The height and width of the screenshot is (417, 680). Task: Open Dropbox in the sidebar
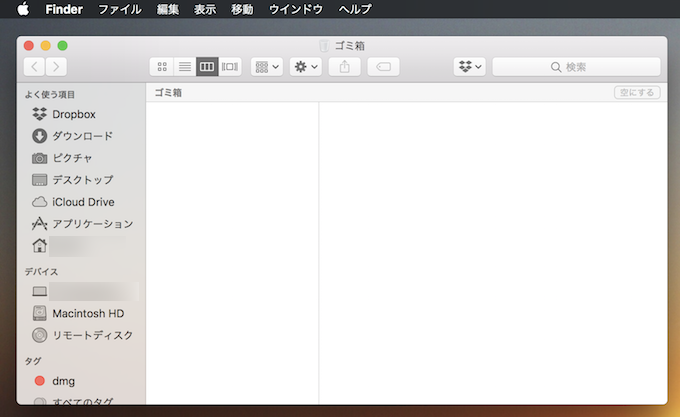(x=73, y=114)
